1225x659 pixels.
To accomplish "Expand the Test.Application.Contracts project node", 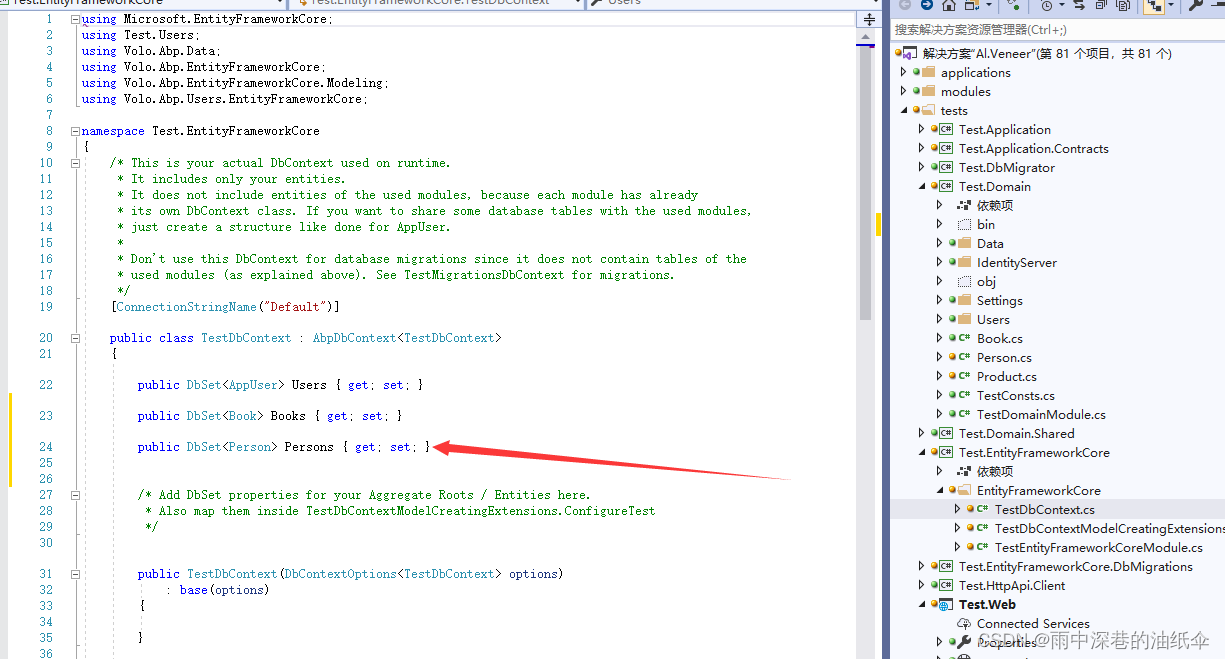I will tap(922, 148).
